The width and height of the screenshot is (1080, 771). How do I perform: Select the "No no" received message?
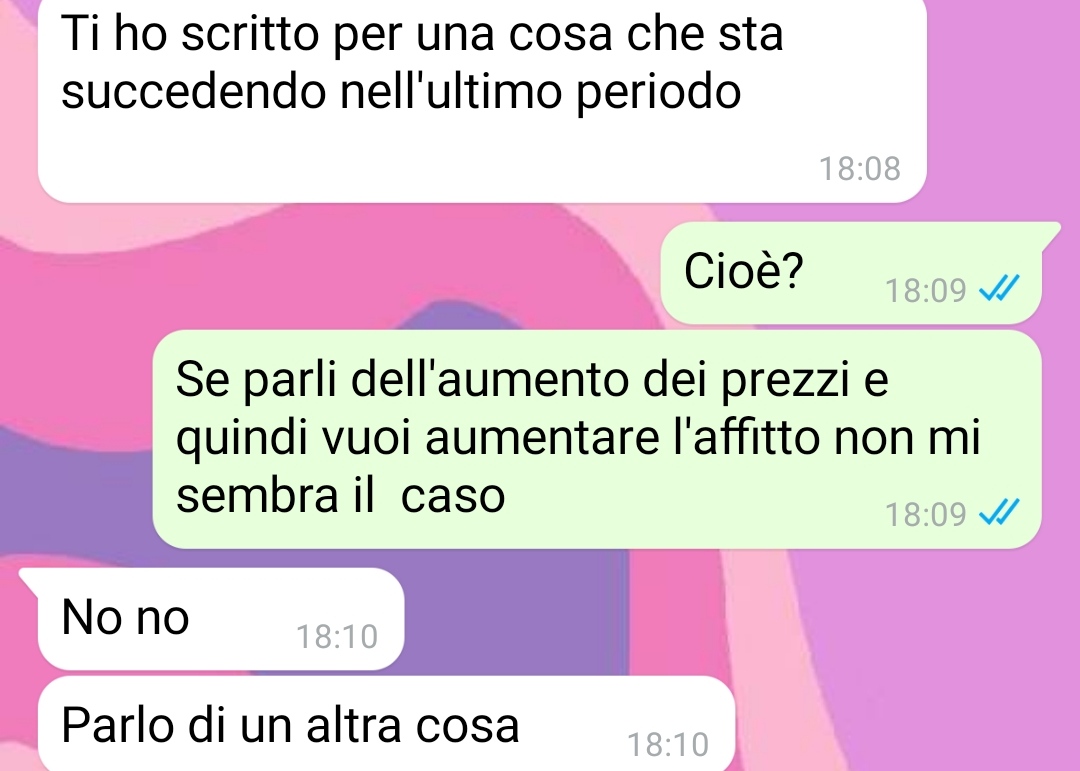pos(220,618)
